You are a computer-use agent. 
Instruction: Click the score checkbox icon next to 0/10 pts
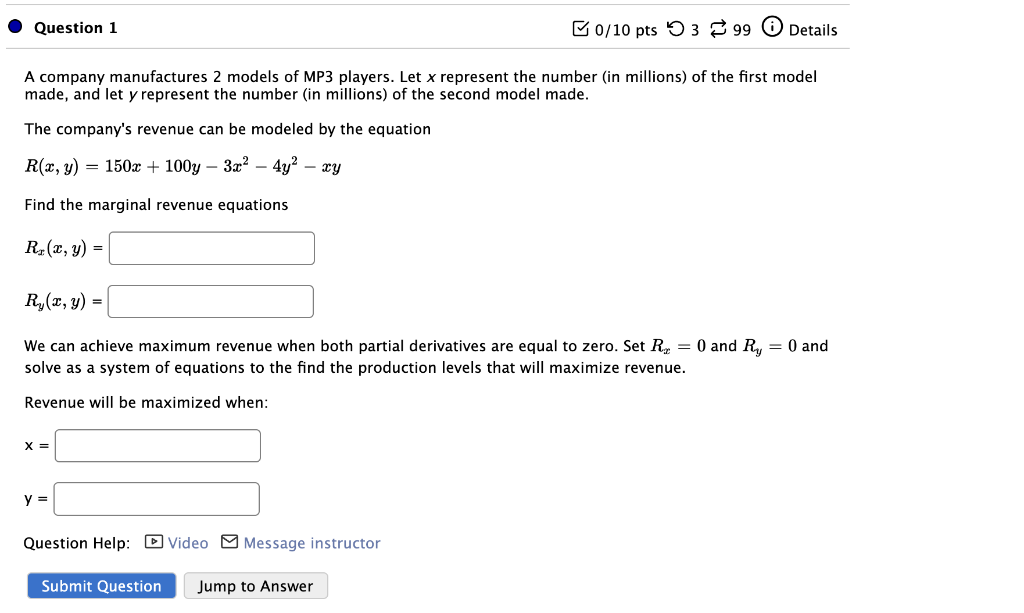tap(581, 29)
